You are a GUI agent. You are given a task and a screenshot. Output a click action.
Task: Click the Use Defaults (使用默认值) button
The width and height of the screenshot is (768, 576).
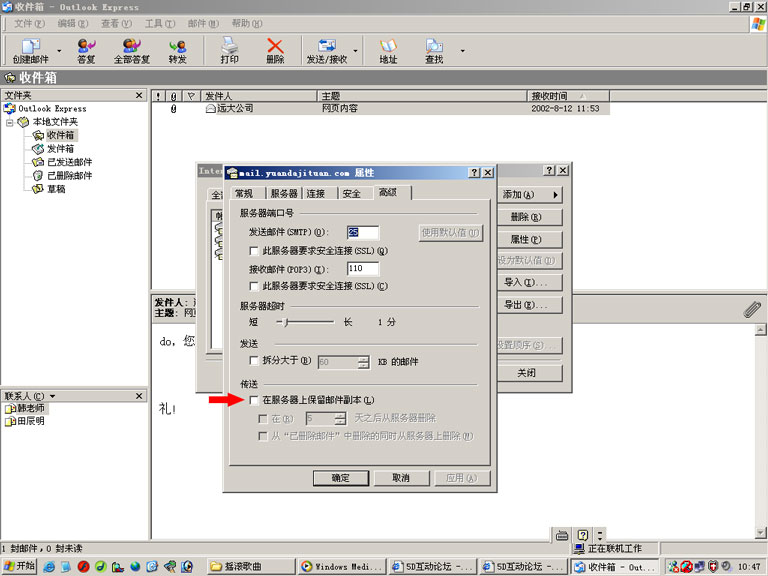[x=450, y=232]
